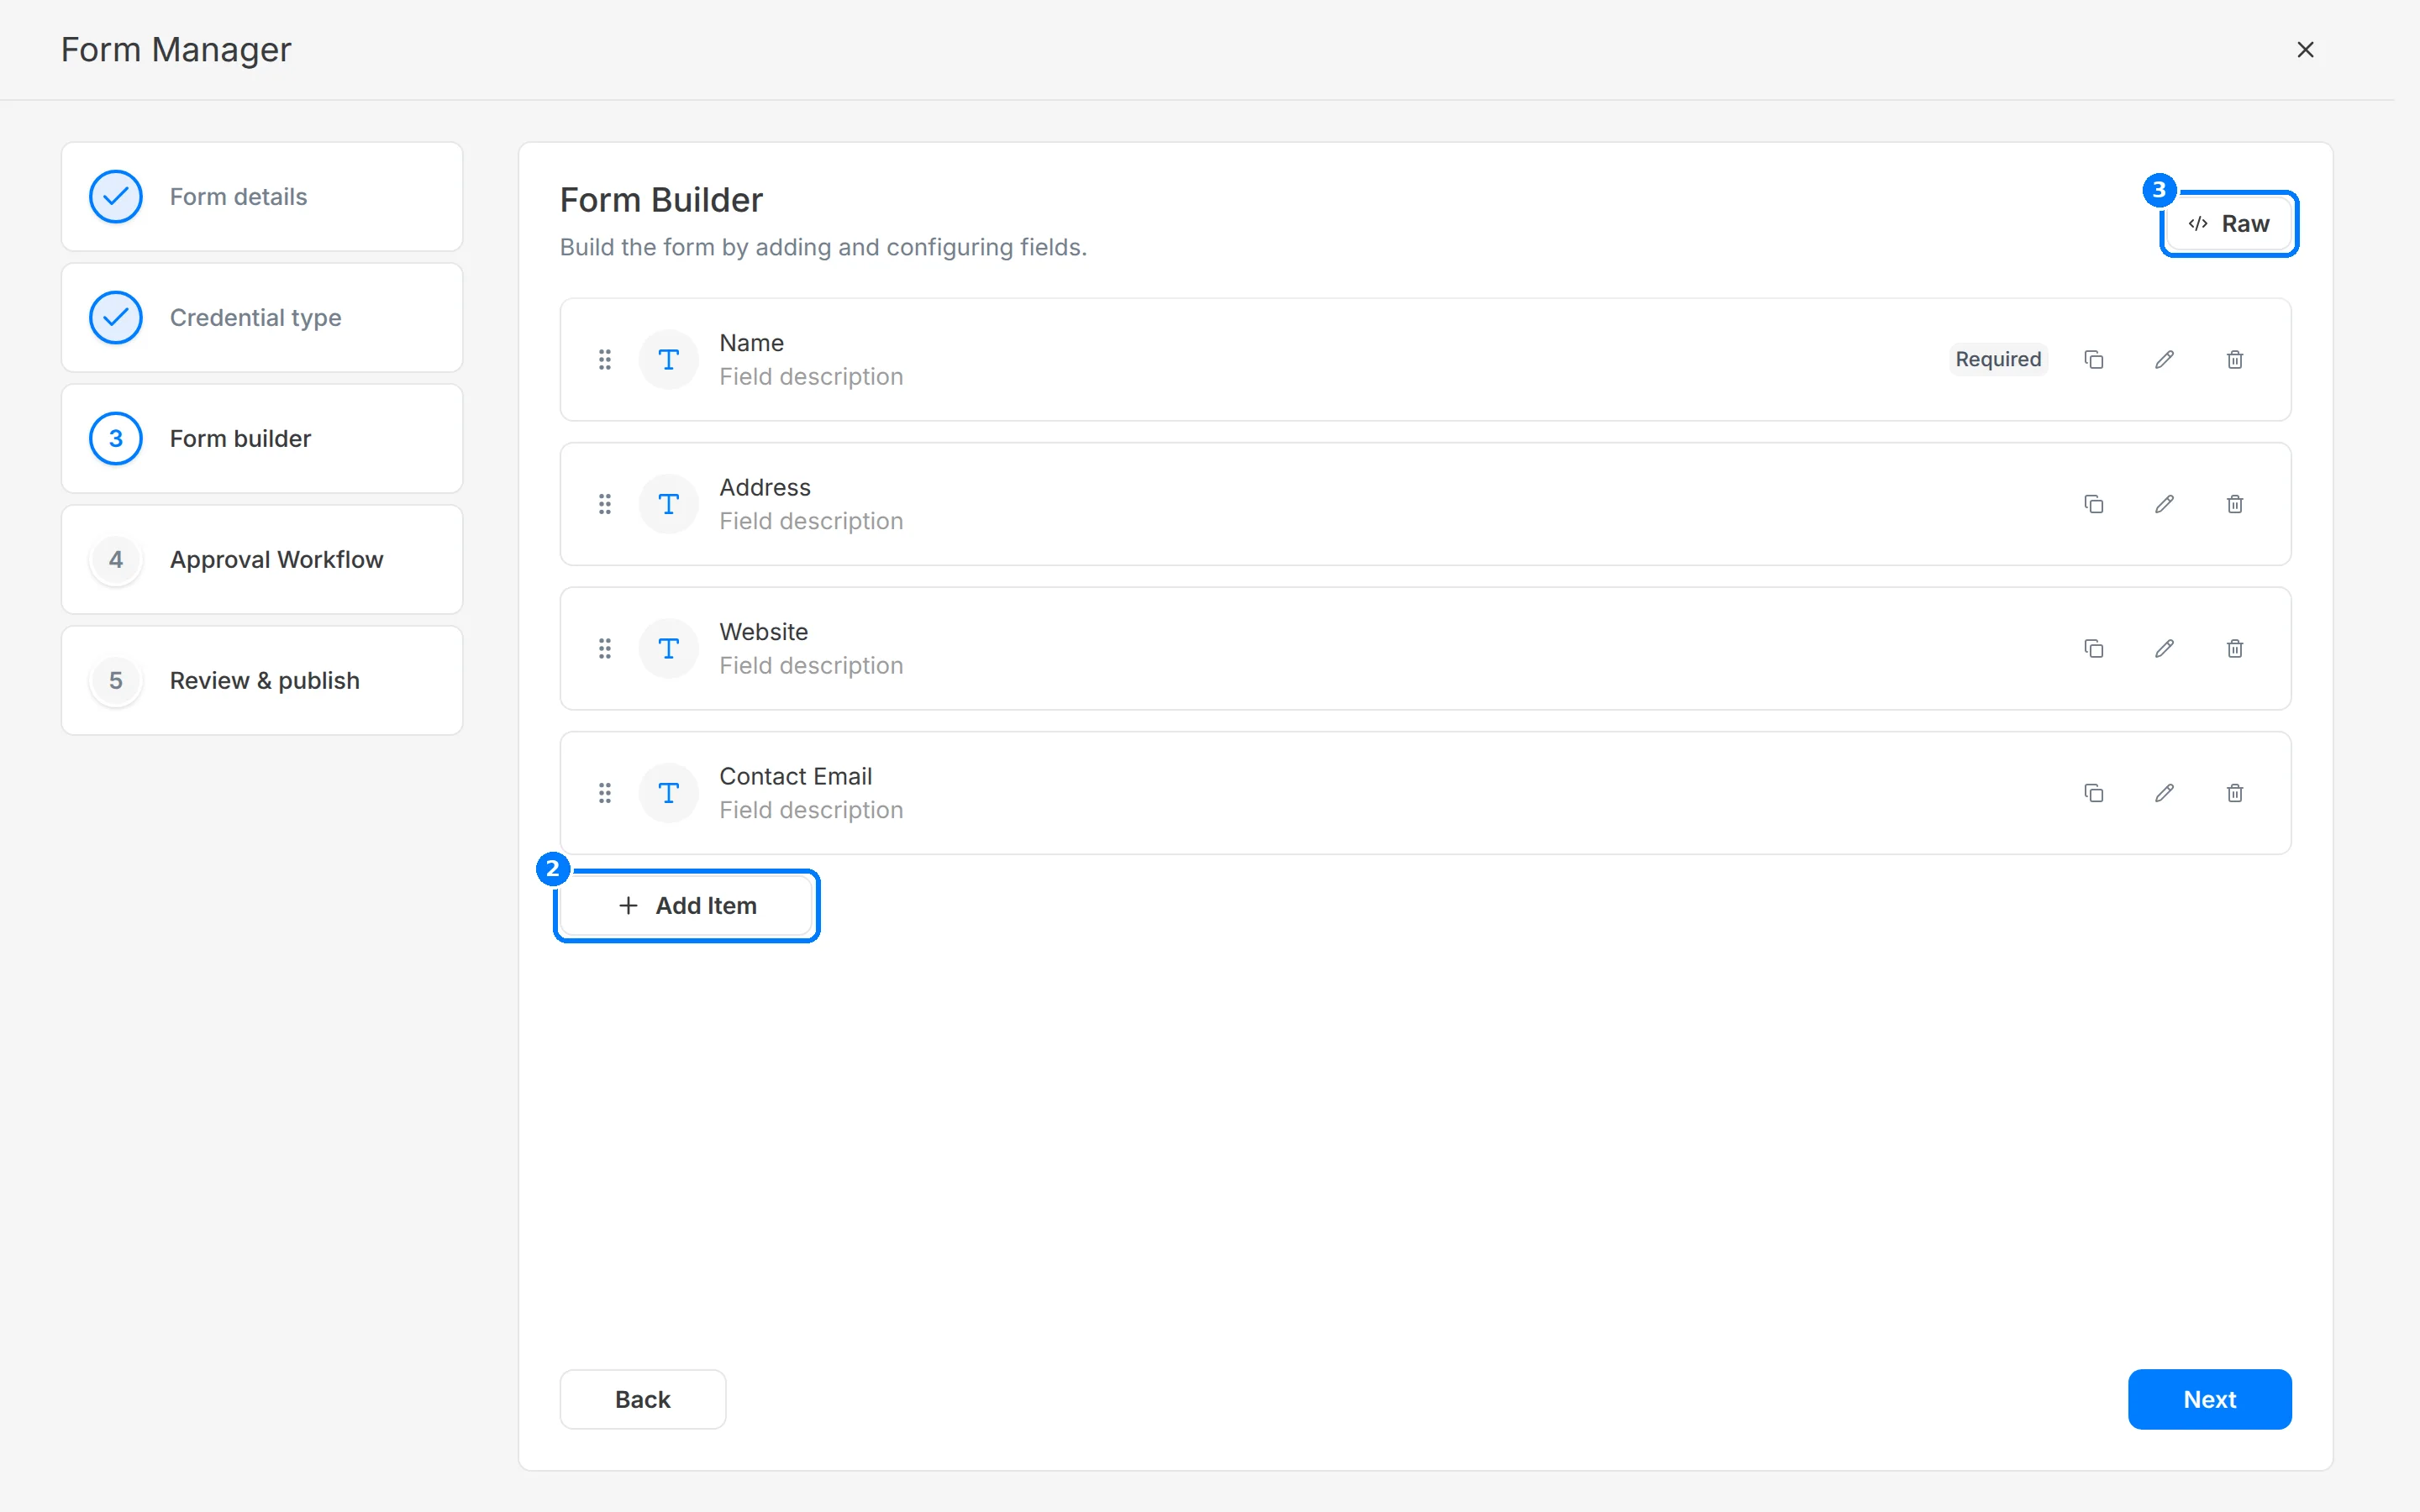
Task: Duplicate the Address field
Action: click(2093, 504)
